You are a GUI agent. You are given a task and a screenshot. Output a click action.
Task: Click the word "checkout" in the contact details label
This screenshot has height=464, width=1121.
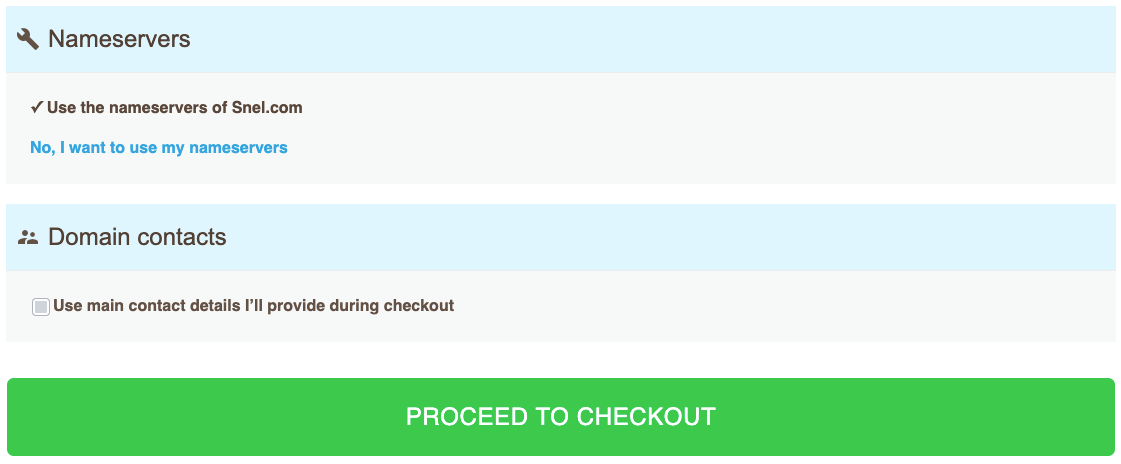click(x=420, y=306)
